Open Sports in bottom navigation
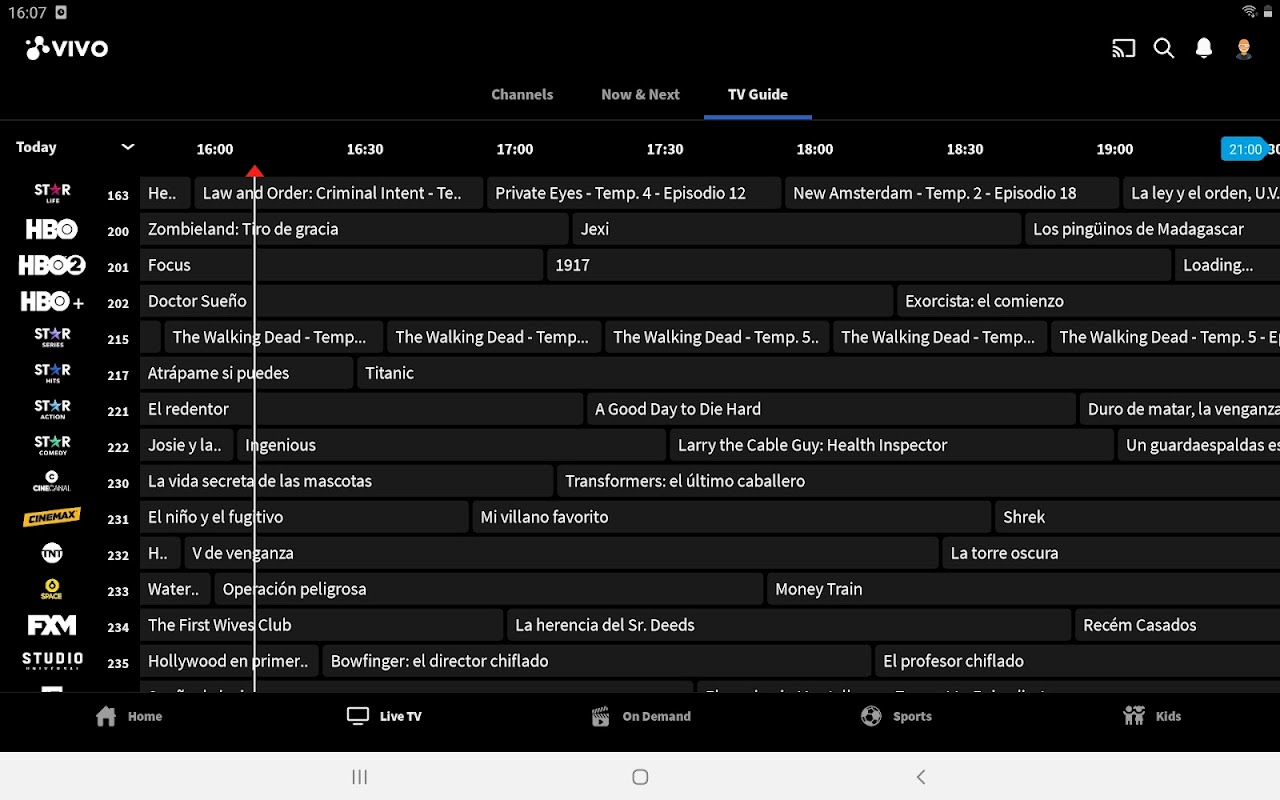The height and width of the screenshot is (800, 1280). (x=897, y=716)
